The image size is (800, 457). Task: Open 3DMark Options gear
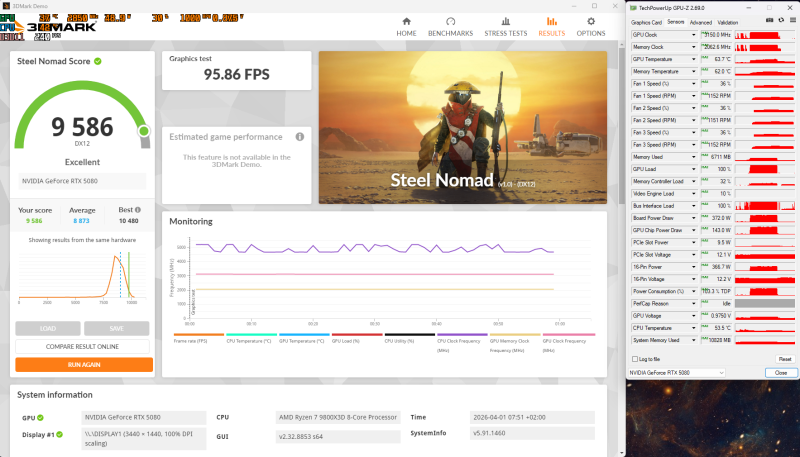(x=591, y=27)
